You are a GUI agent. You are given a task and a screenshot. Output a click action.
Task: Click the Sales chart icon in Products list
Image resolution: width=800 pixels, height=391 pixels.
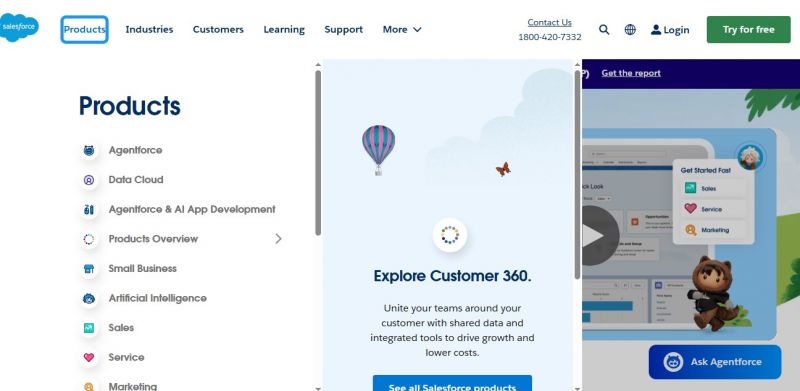[x=89, y=328]
